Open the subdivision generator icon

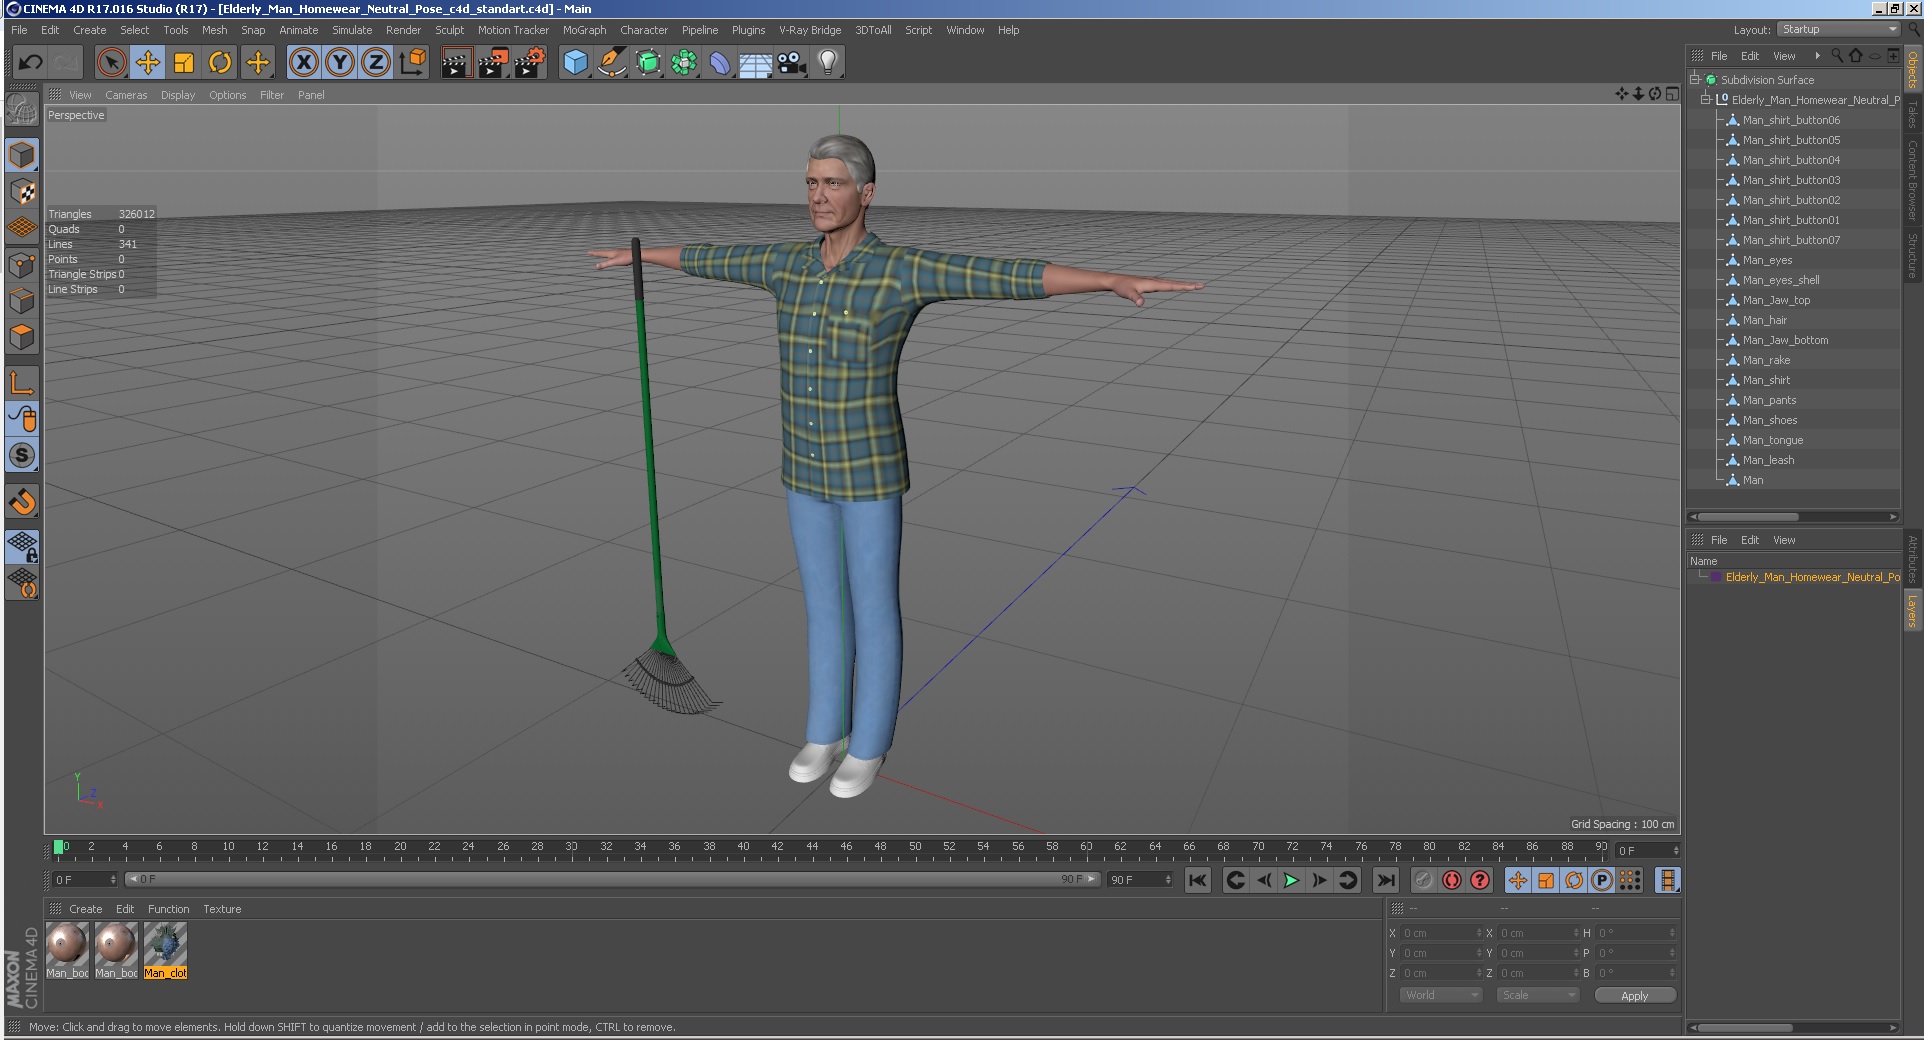point(648,63)
